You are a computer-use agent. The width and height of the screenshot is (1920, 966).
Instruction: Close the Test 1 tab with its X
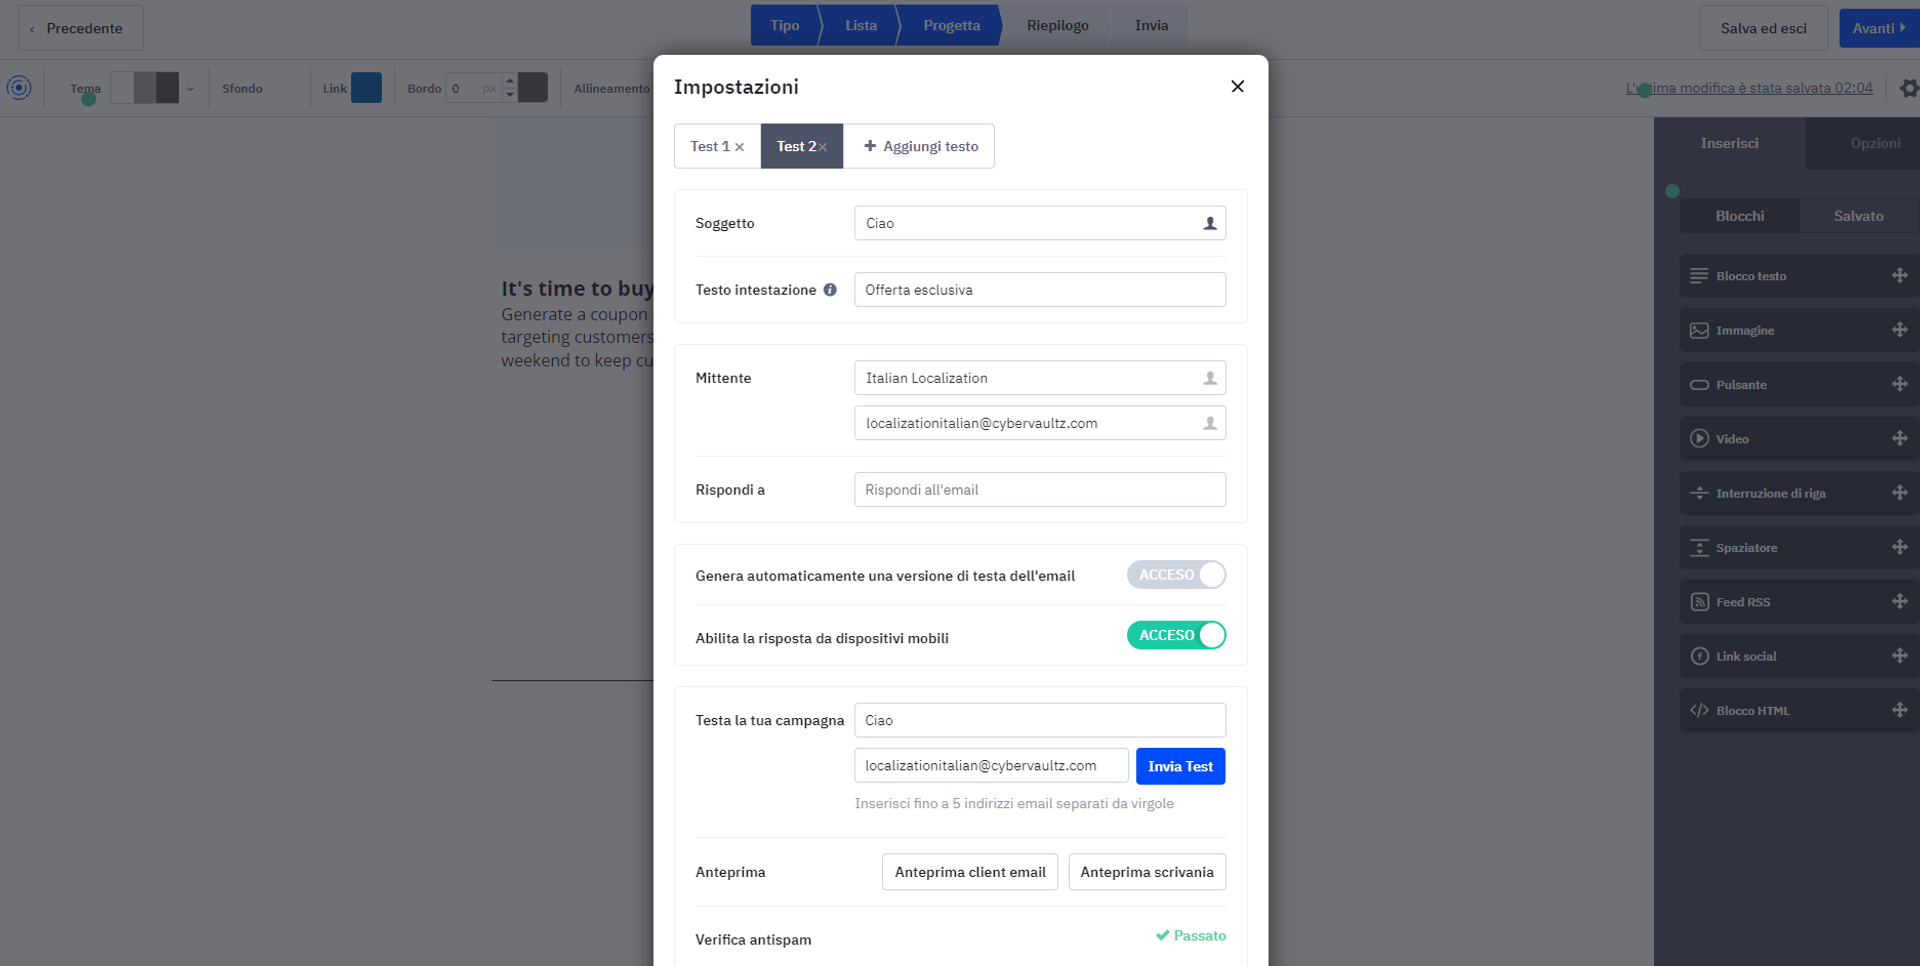740,147
